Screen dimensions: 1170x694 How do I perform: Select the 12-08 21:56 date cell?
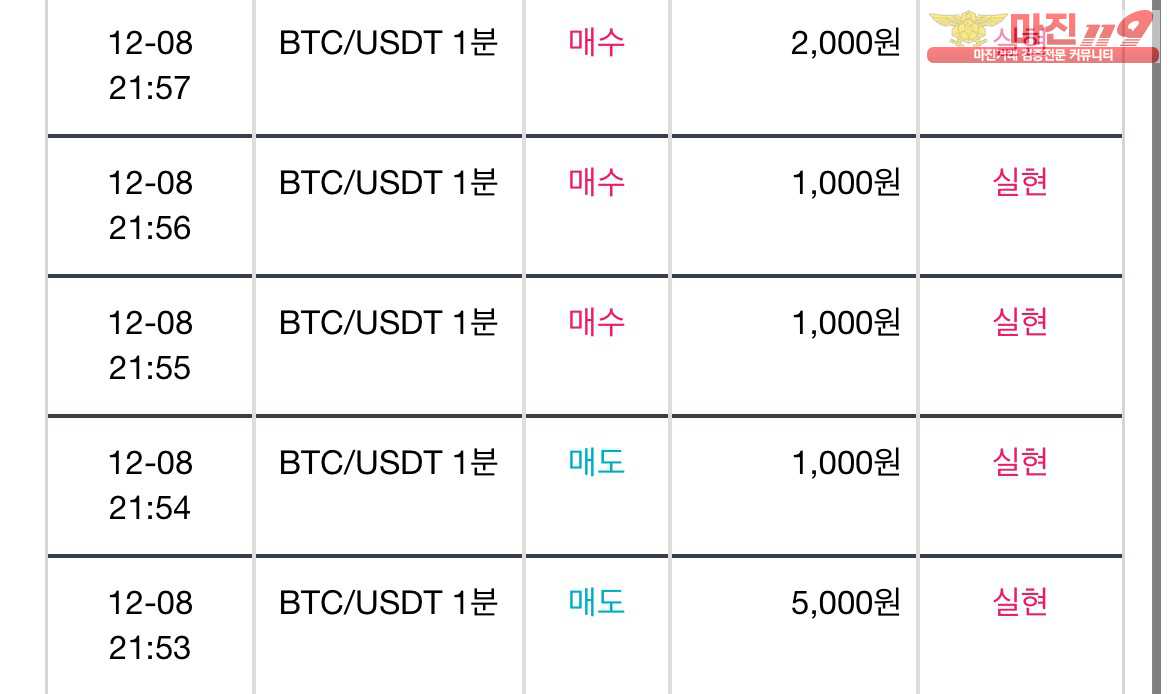(x=150, y=205)
